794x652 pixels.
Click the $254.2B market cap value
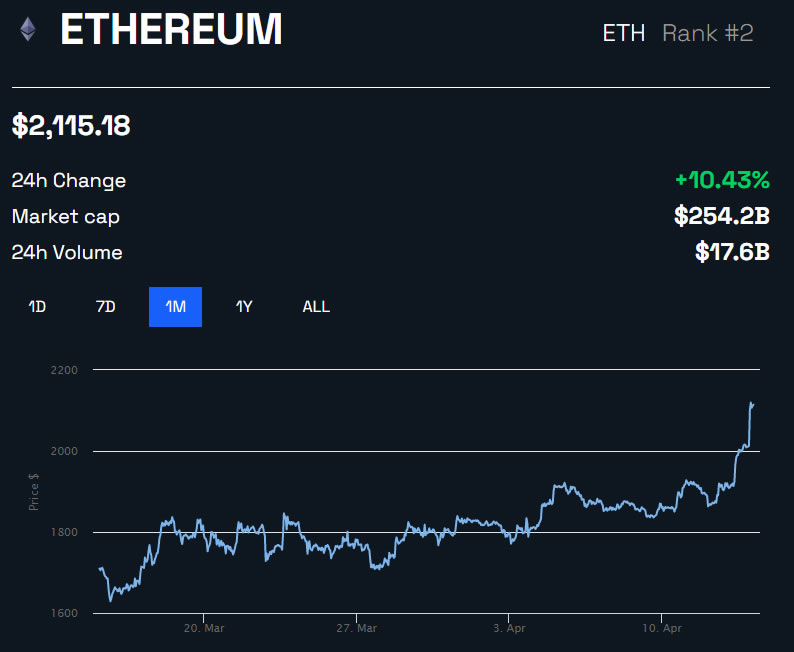click(719, 216)
